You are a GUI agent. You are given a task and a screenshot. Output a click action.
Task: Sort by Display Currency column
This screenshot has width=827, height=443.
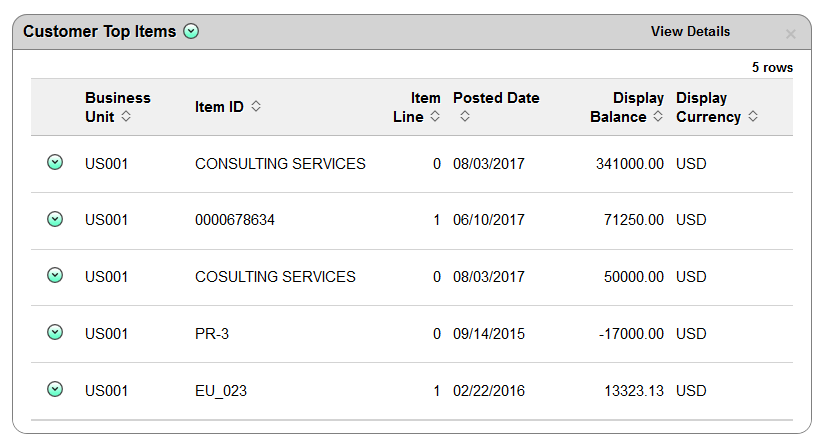753,116
